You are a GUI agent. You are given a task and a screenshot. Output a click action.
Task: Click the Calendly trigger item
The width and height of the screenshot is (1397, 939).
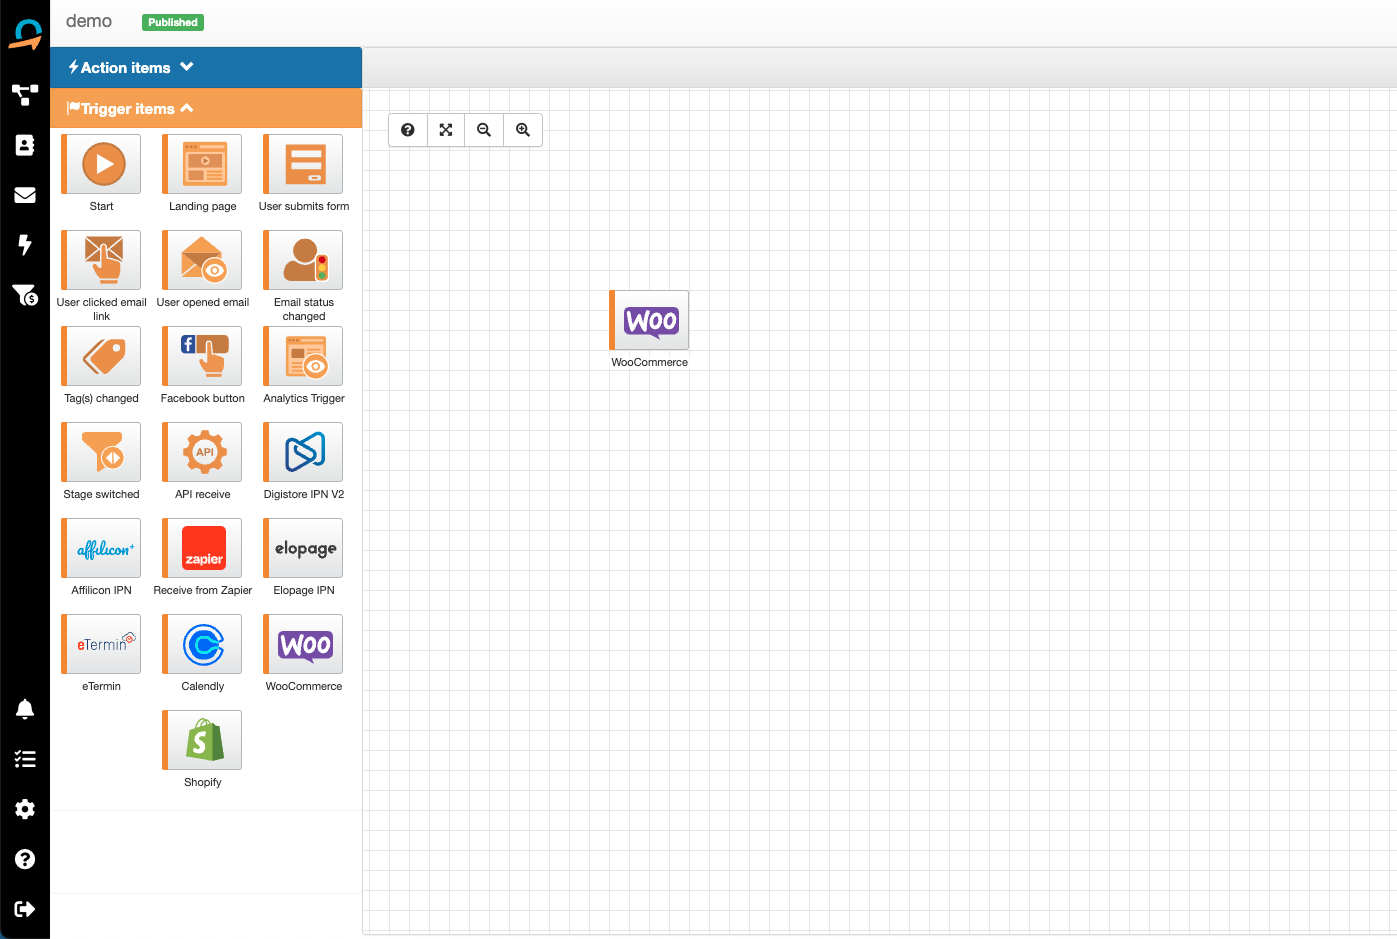click(x=202, y=645)
